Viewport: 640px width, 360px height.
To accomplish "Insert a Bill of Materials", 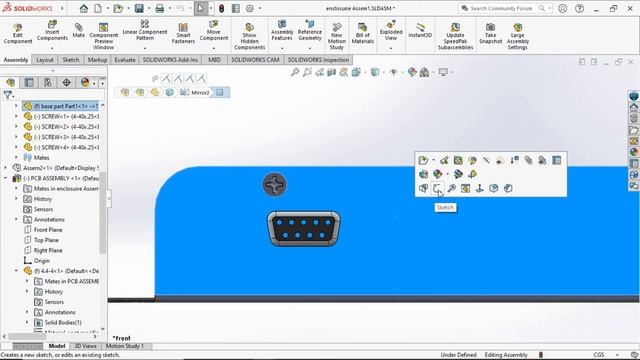I will 362,33.
